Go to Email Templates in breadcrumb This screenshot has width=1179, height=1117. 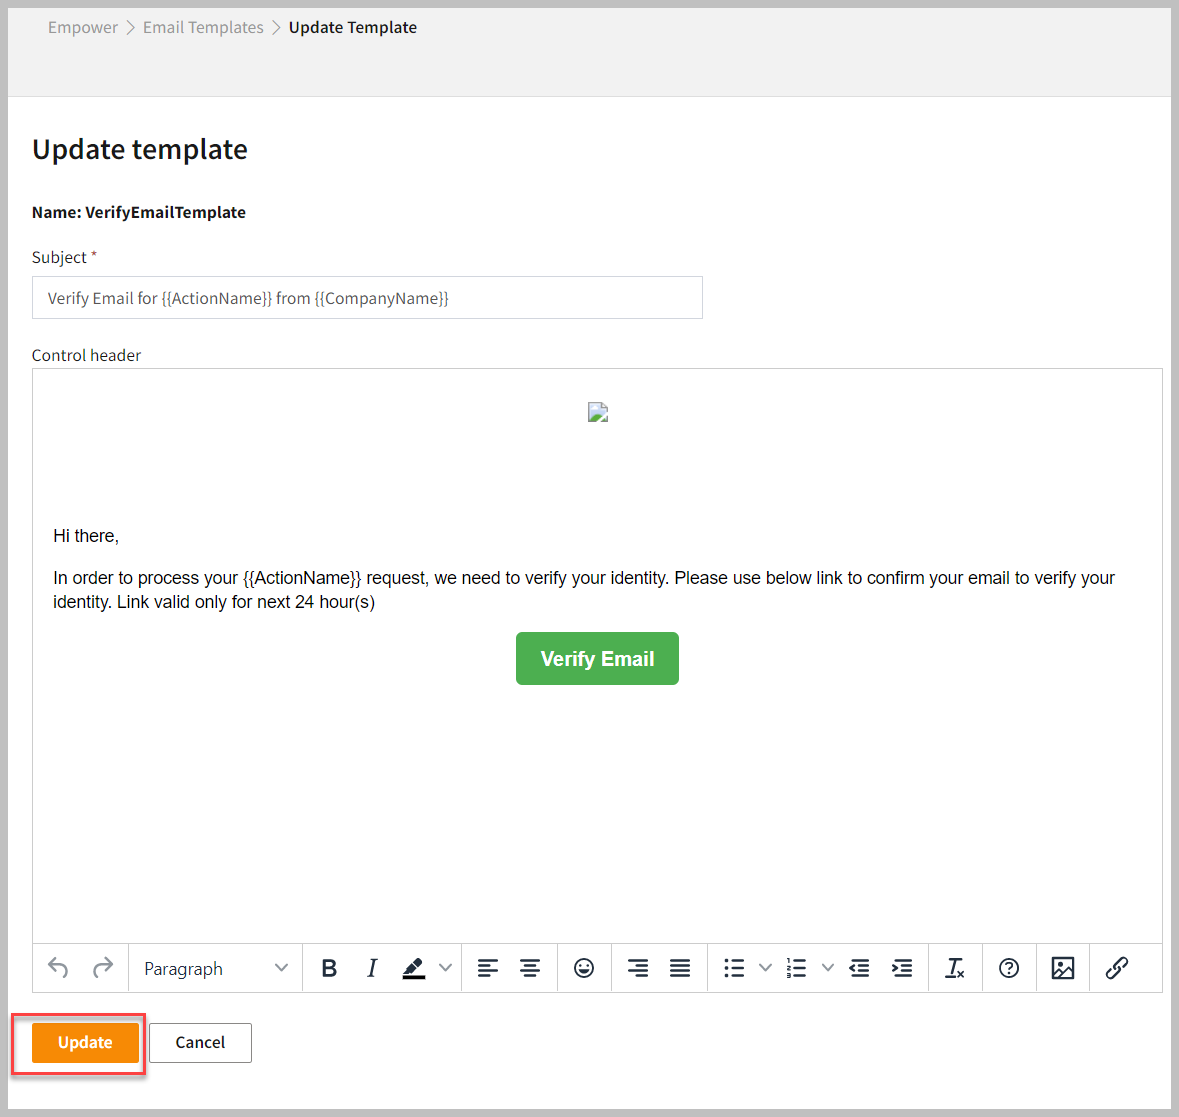(x=203, y=27)
